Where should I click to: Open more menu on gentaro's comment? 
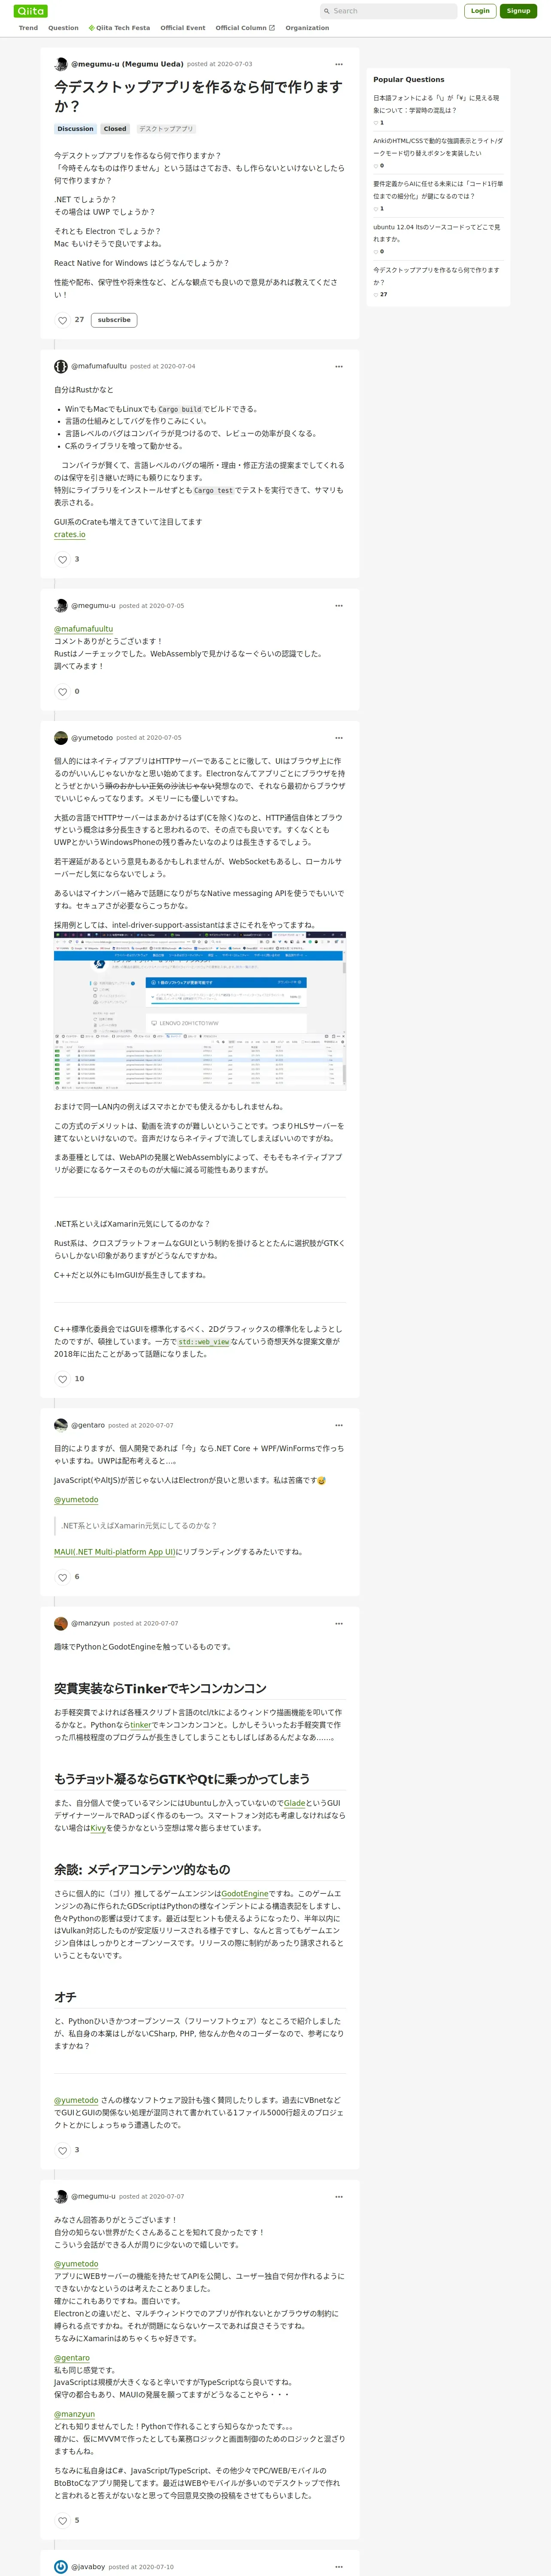pyautogui.click(x=339, y=1425)
